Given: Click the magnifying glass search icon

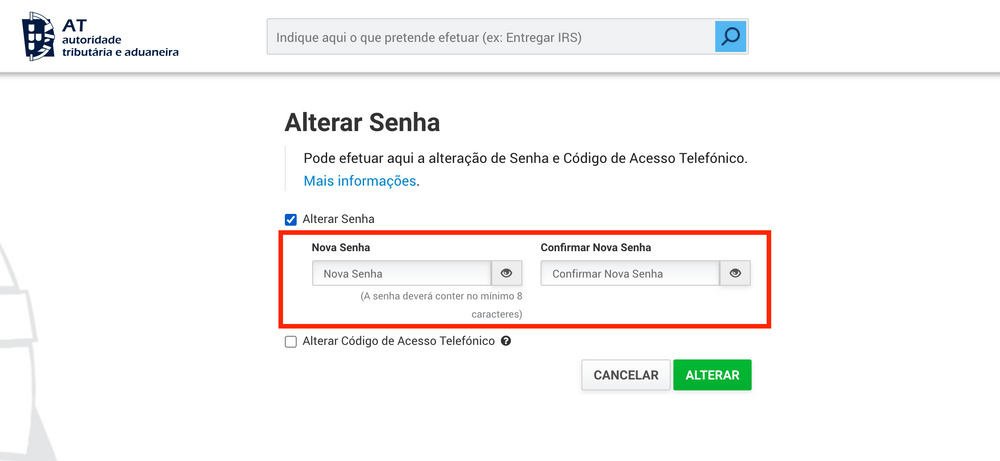Looking at the screenshot, I should click(730, 36).
